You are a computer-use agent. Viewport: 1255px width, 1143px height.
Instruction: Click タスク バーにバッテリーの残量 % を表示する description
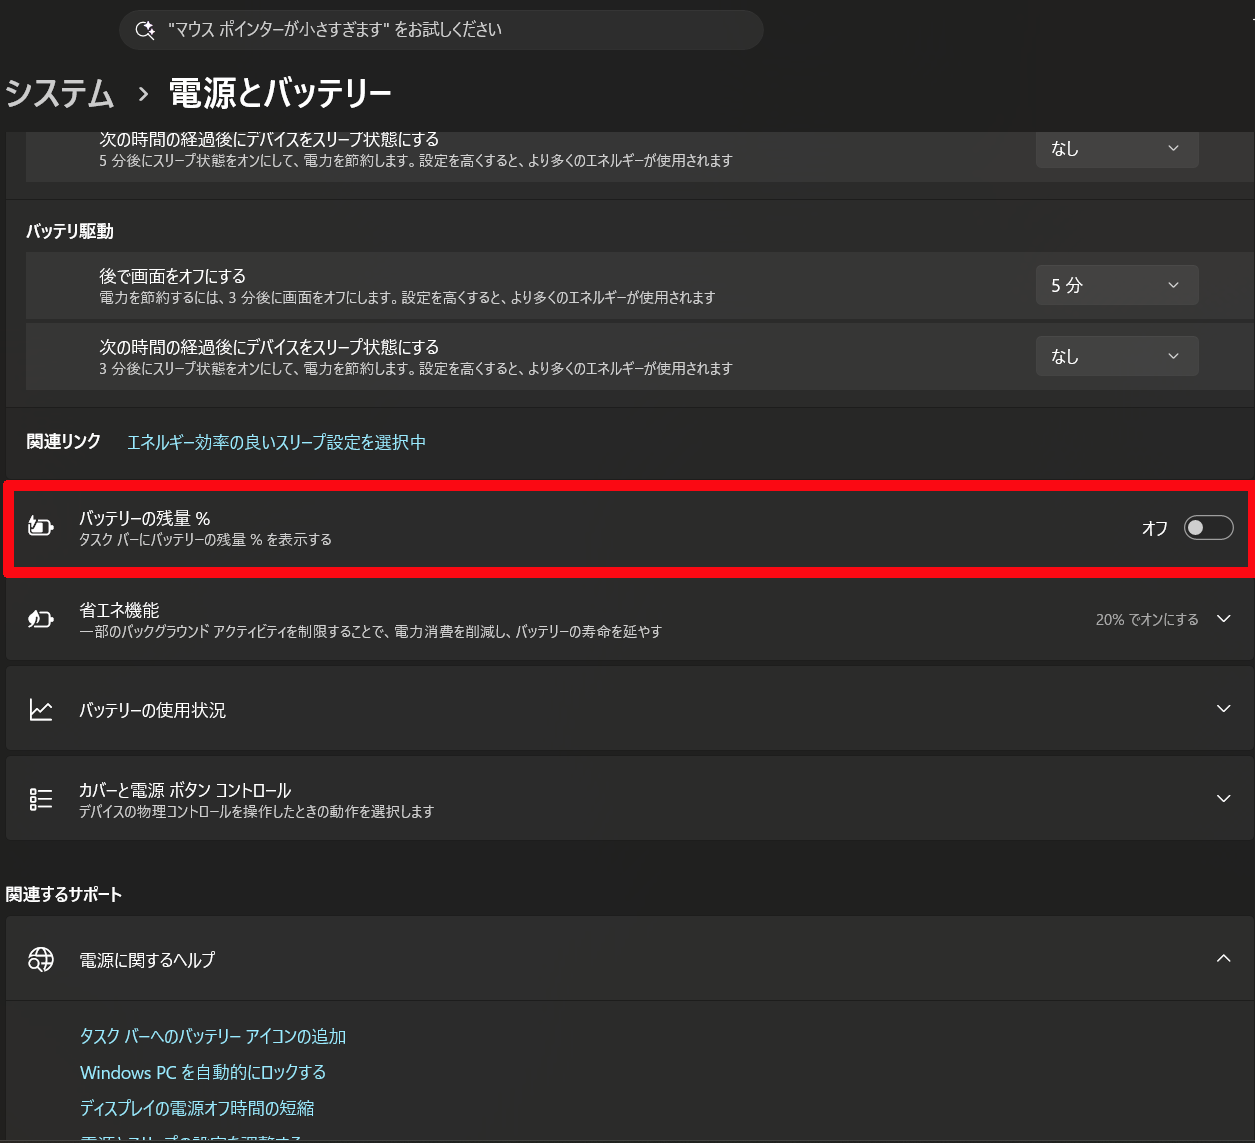point(205,540)
